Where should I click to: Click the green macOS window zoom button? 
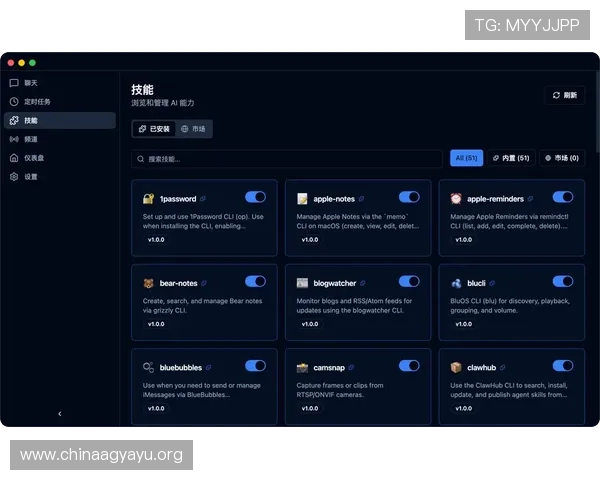point(33,63)
